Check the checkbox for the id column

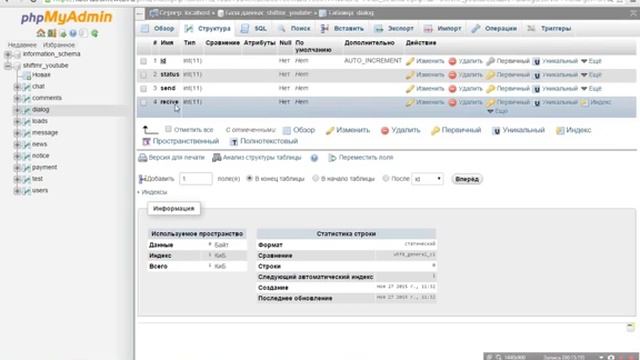pos(143,61)
